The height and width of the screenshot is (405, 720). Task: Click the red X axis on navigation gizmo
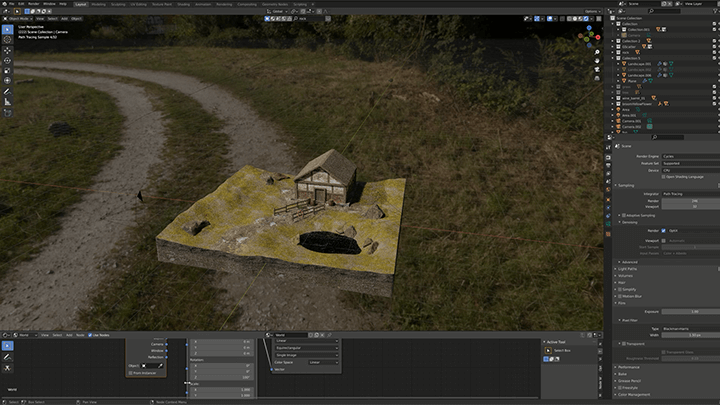coord(597,37)
